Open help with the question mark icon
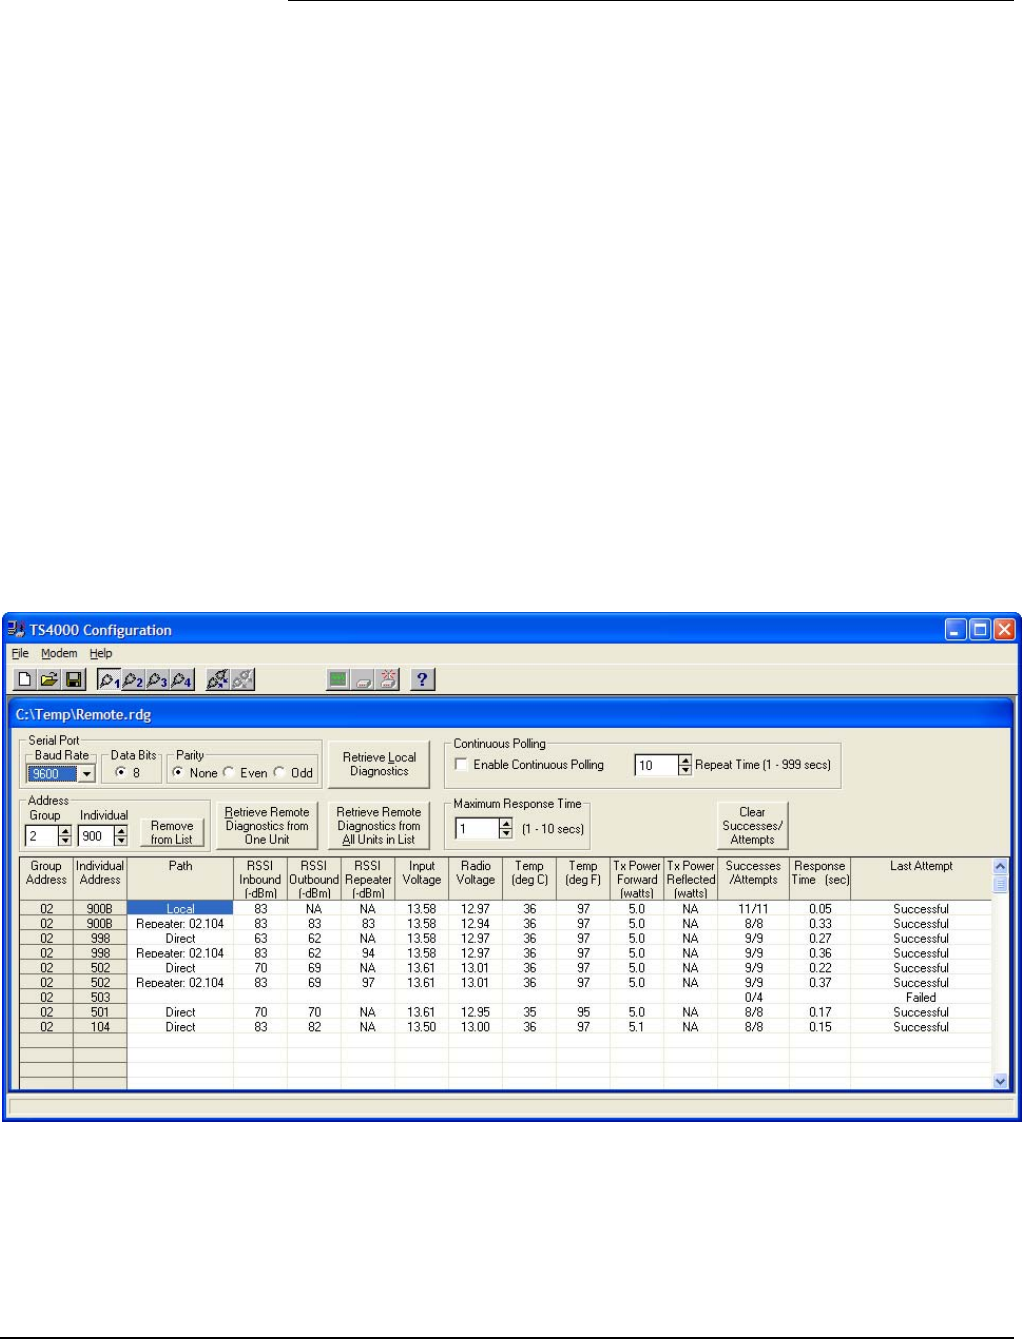This screenshot has height=1339, width=1022. point(423,680)
